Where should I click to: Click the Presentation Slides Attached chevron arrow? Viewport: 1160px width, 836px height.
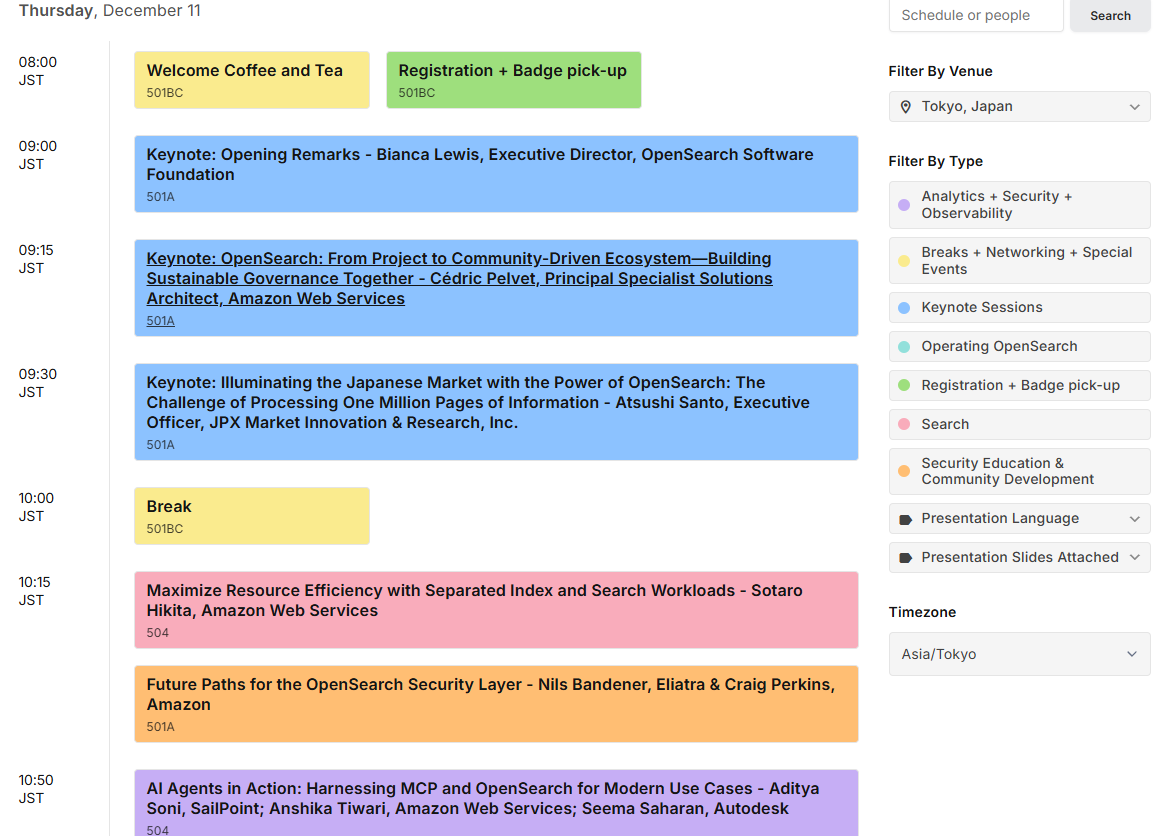click(1134, 558)
